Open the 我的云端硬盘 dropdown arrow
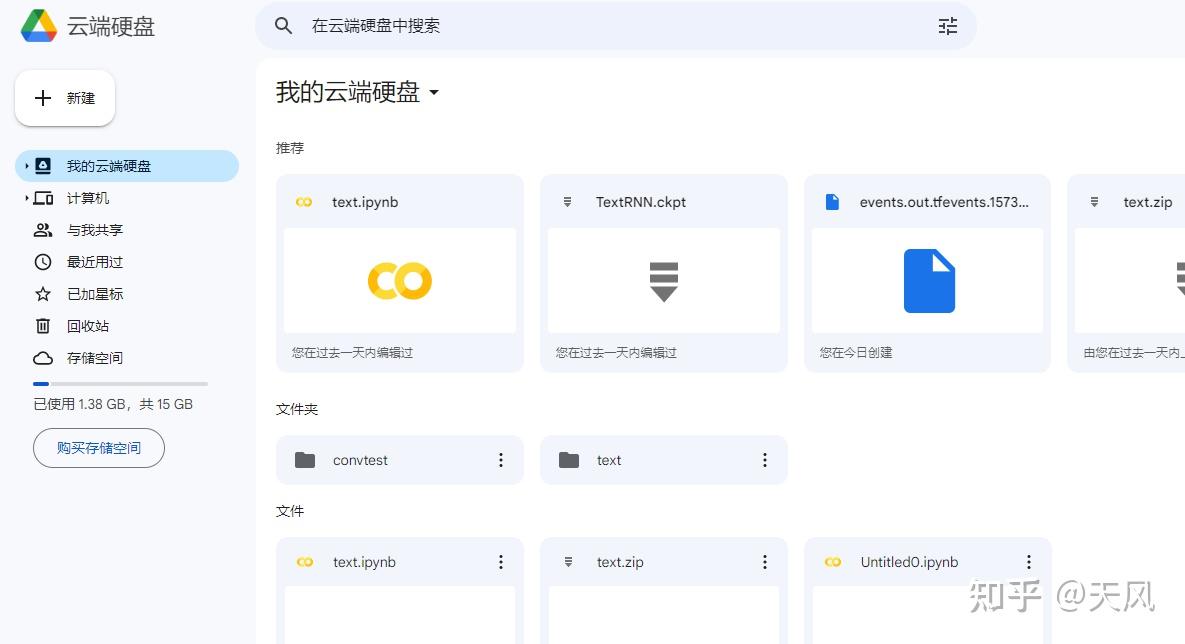 pyautogui.click(x=434, y=93)
